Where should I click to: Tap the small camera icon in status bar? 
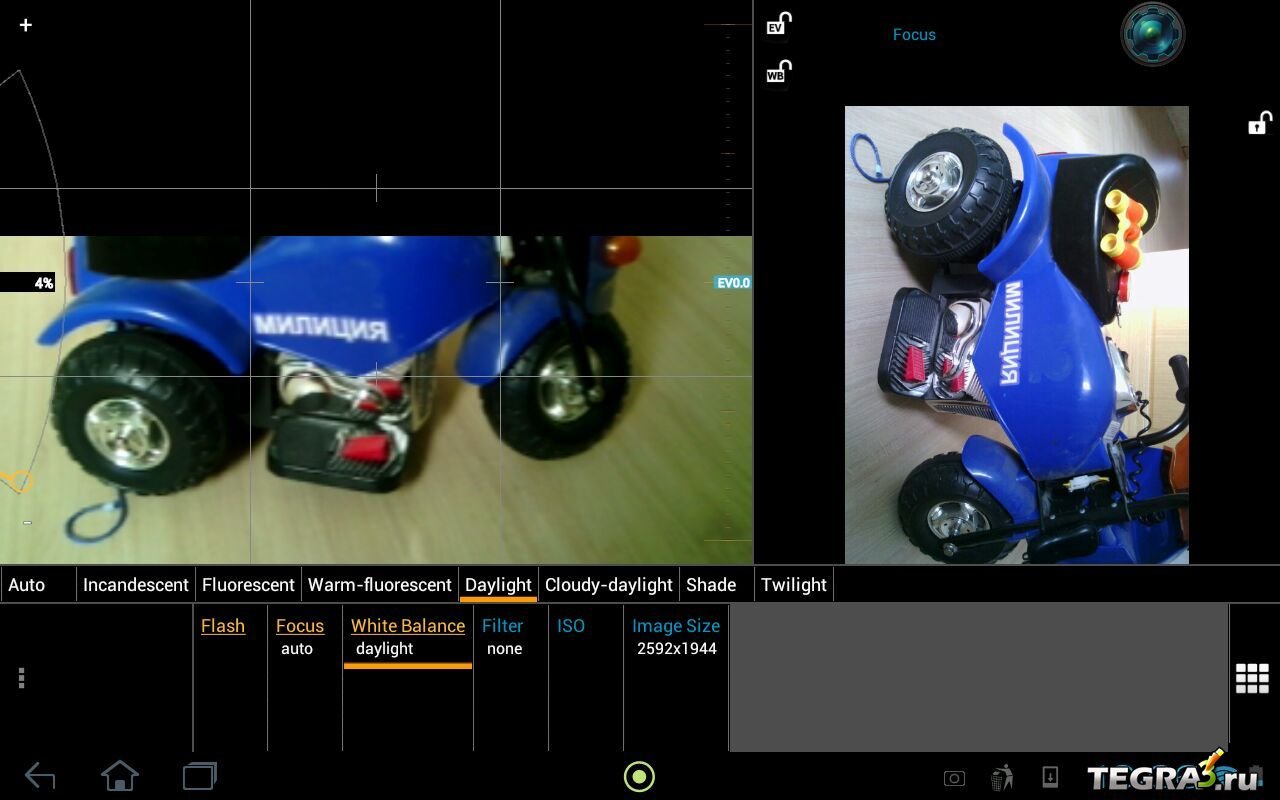(x=954, y=778)
